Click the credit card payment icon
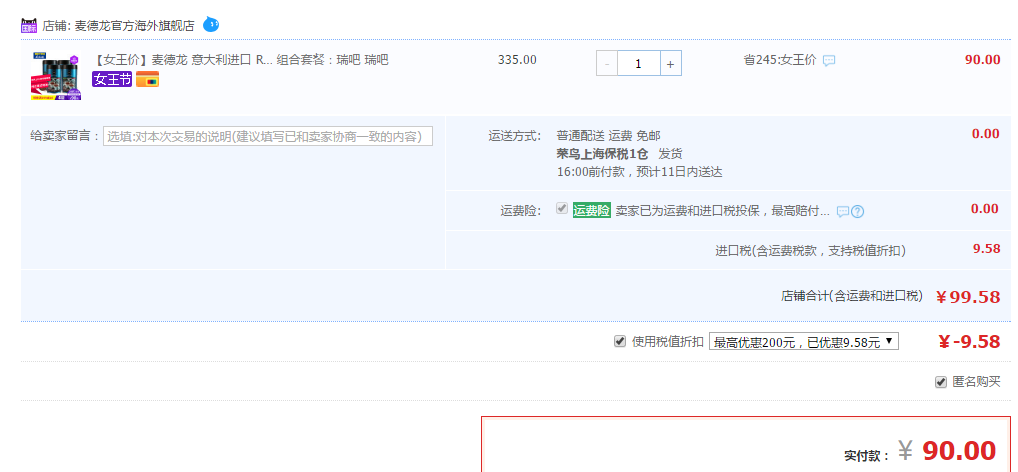1018x472 pixels. (x=147, y=80)
